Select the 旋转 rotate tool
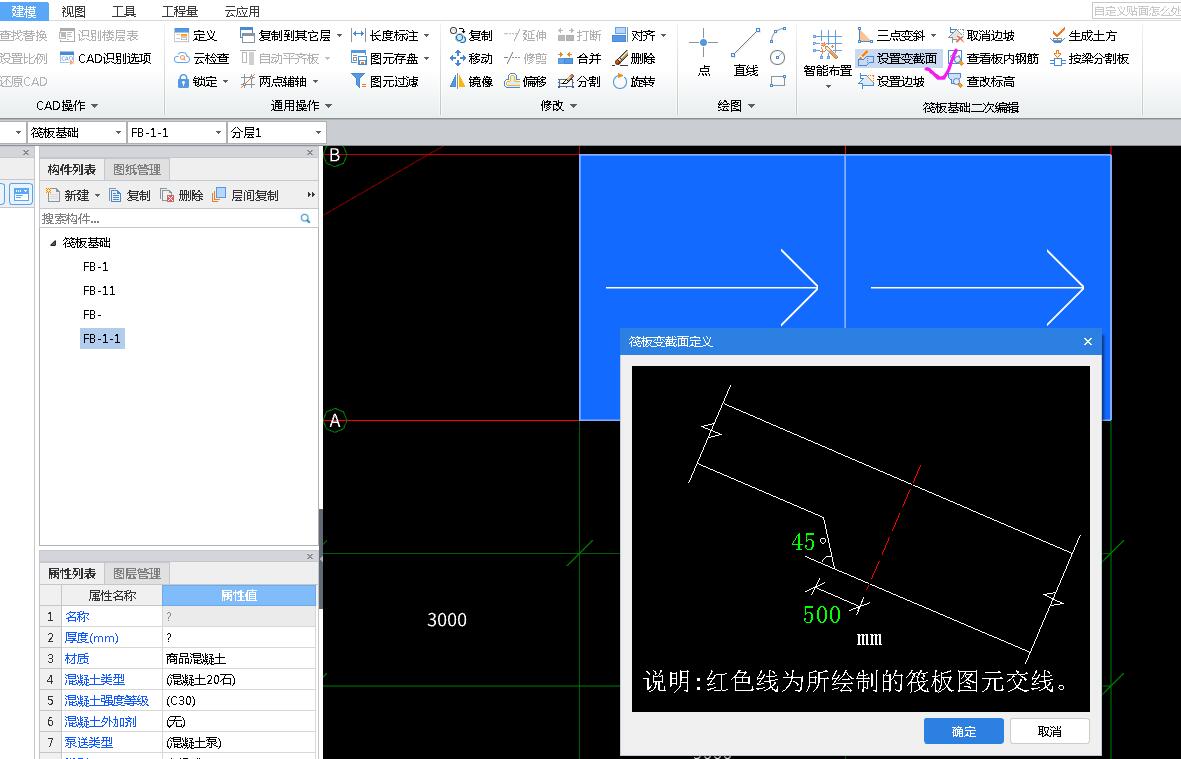The image size is (1181, 759). click(x=634, y=81)
